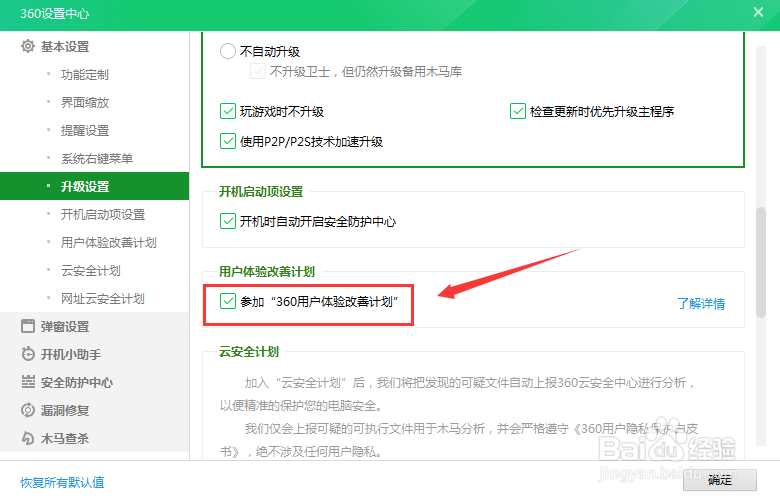The image size is (780, 500).
Task: Open 提醒设置 in sidebar
Action: pyautogui.click(x=85, y=130)
